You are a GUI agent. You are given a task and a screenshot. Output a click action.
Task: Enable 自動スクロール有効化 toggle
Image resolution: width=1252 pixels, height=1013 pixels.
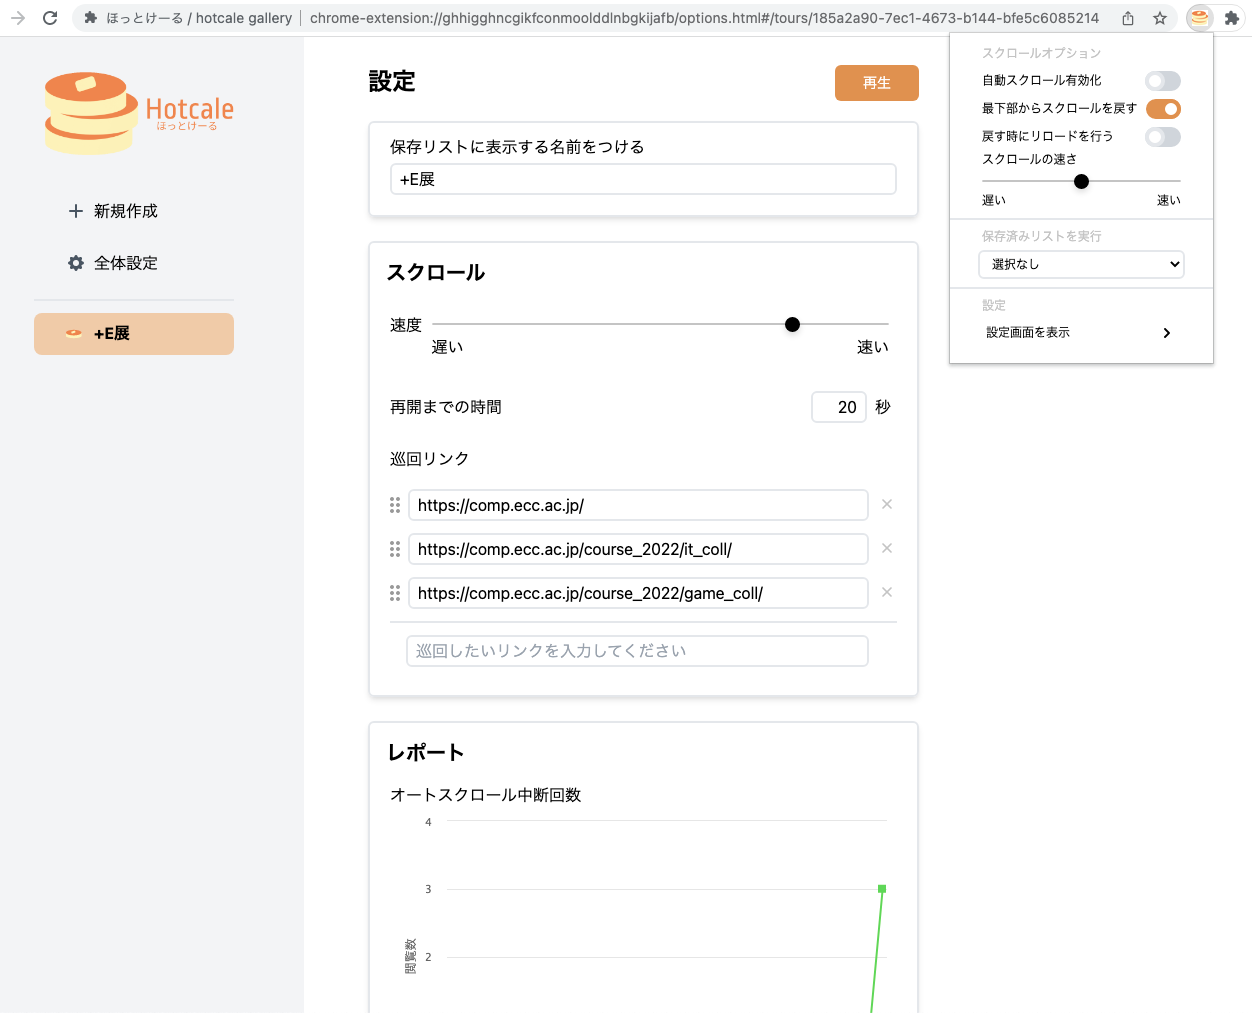tap(1163, 81)
